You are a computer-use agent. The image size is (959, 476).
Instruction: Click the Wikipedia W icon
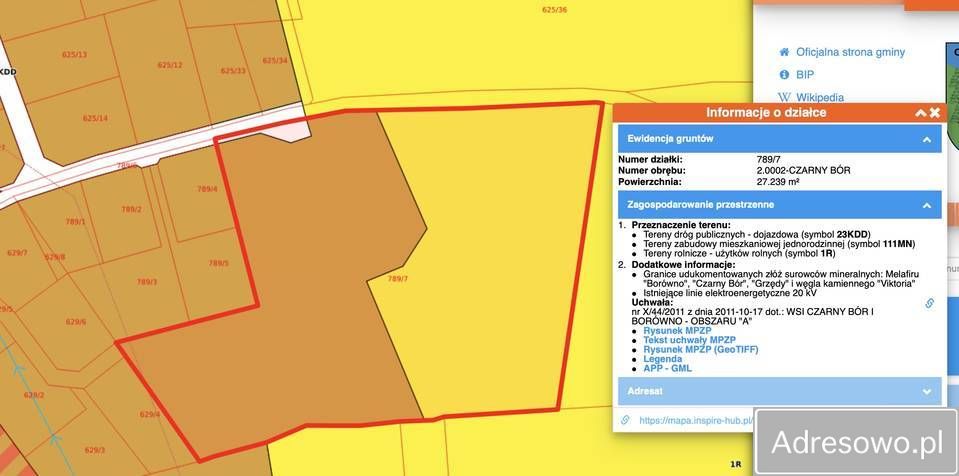(784, 97)
